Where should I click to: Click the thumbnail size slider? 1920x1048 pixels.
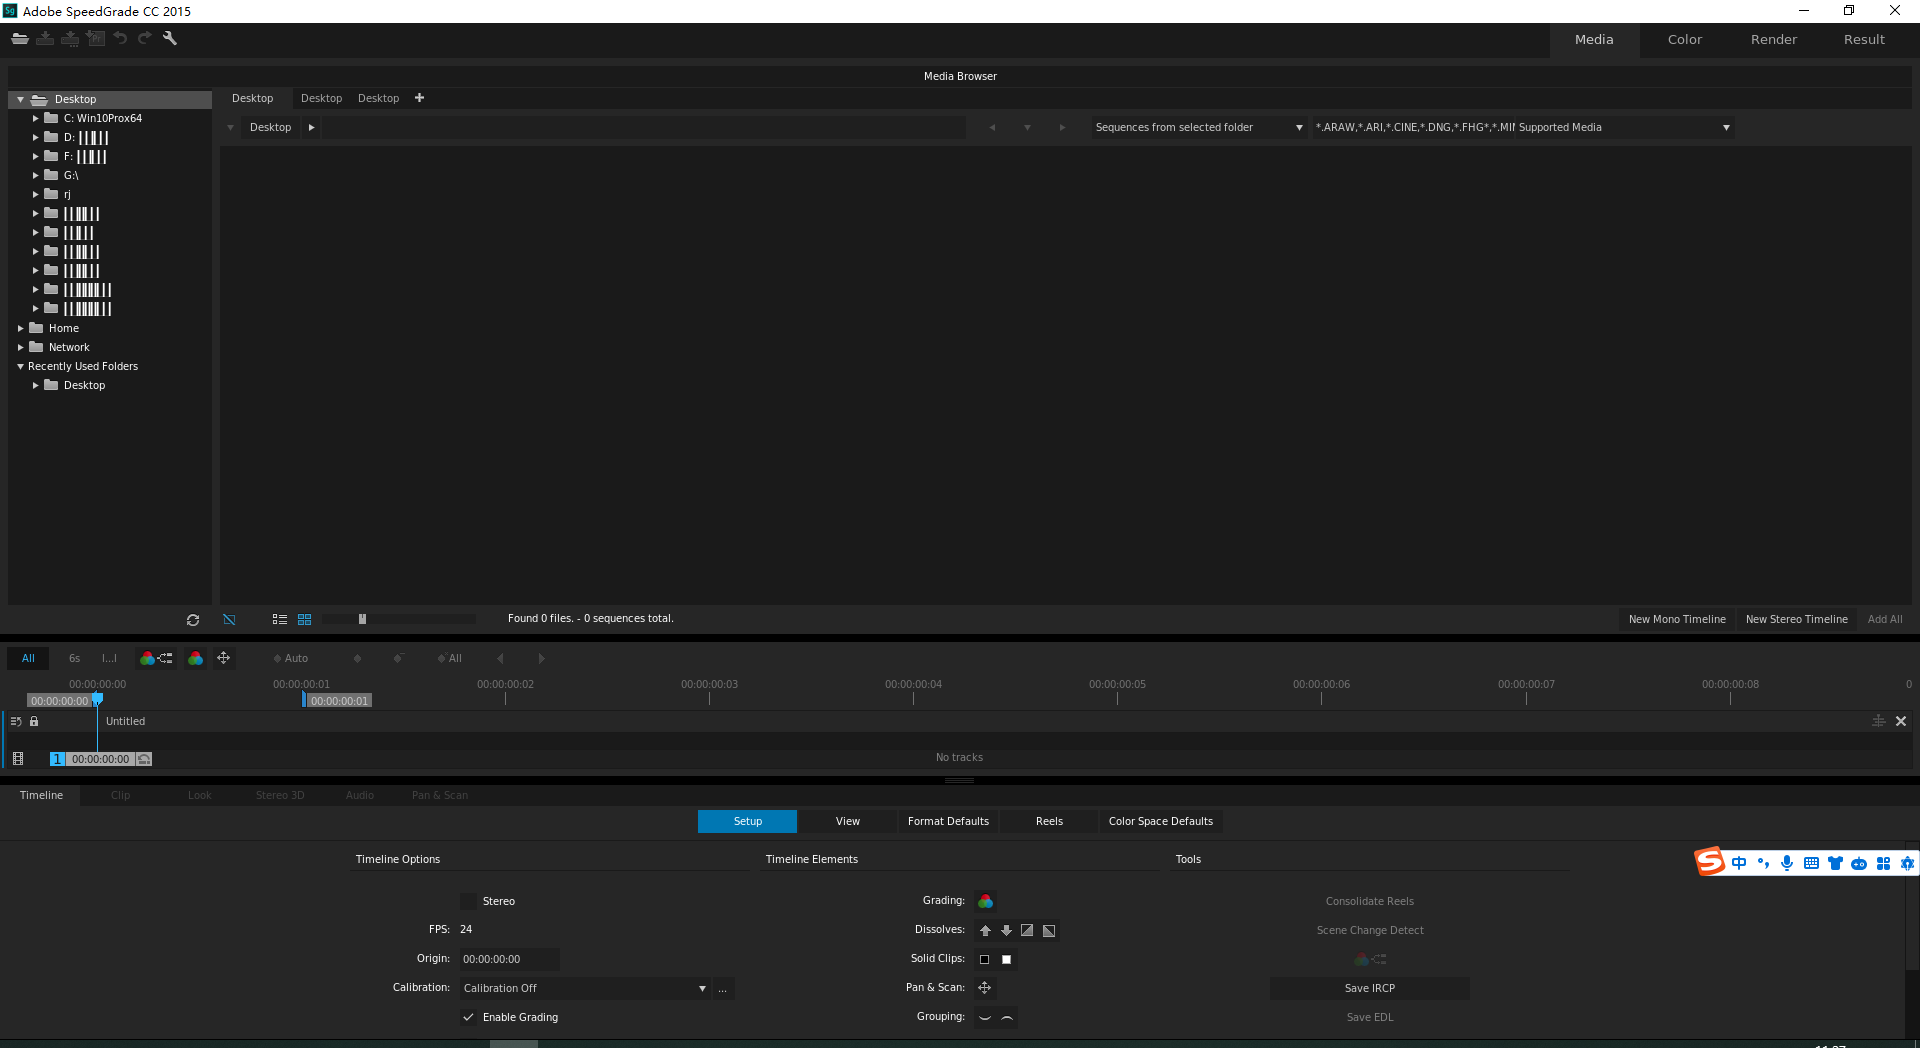363,619
